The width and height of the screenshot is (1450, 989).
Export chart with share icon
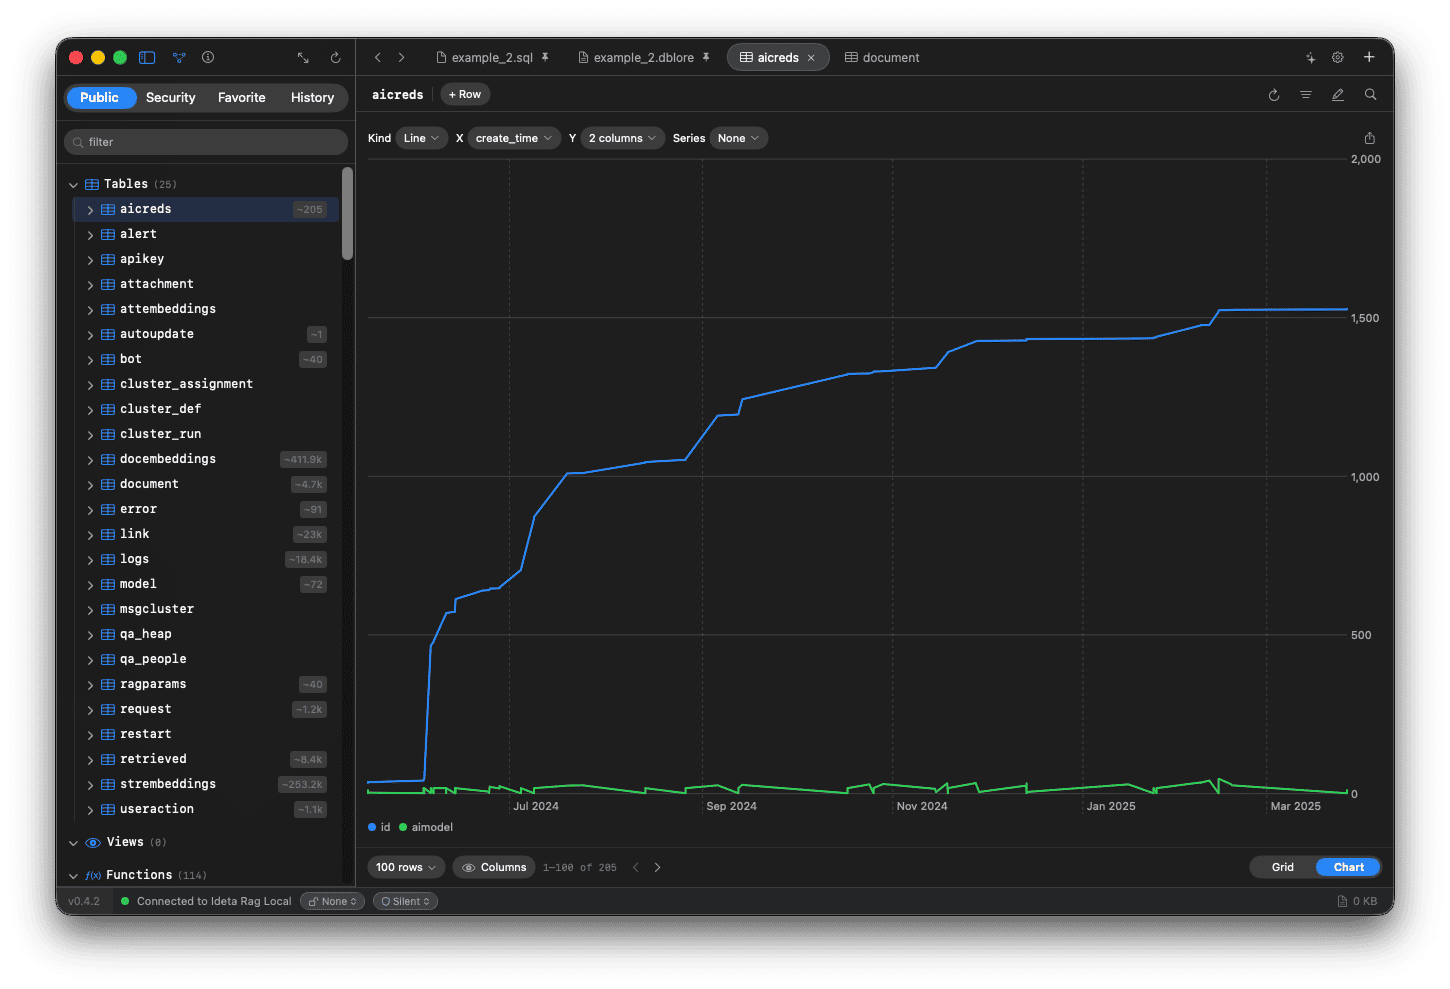point(1370,138)
